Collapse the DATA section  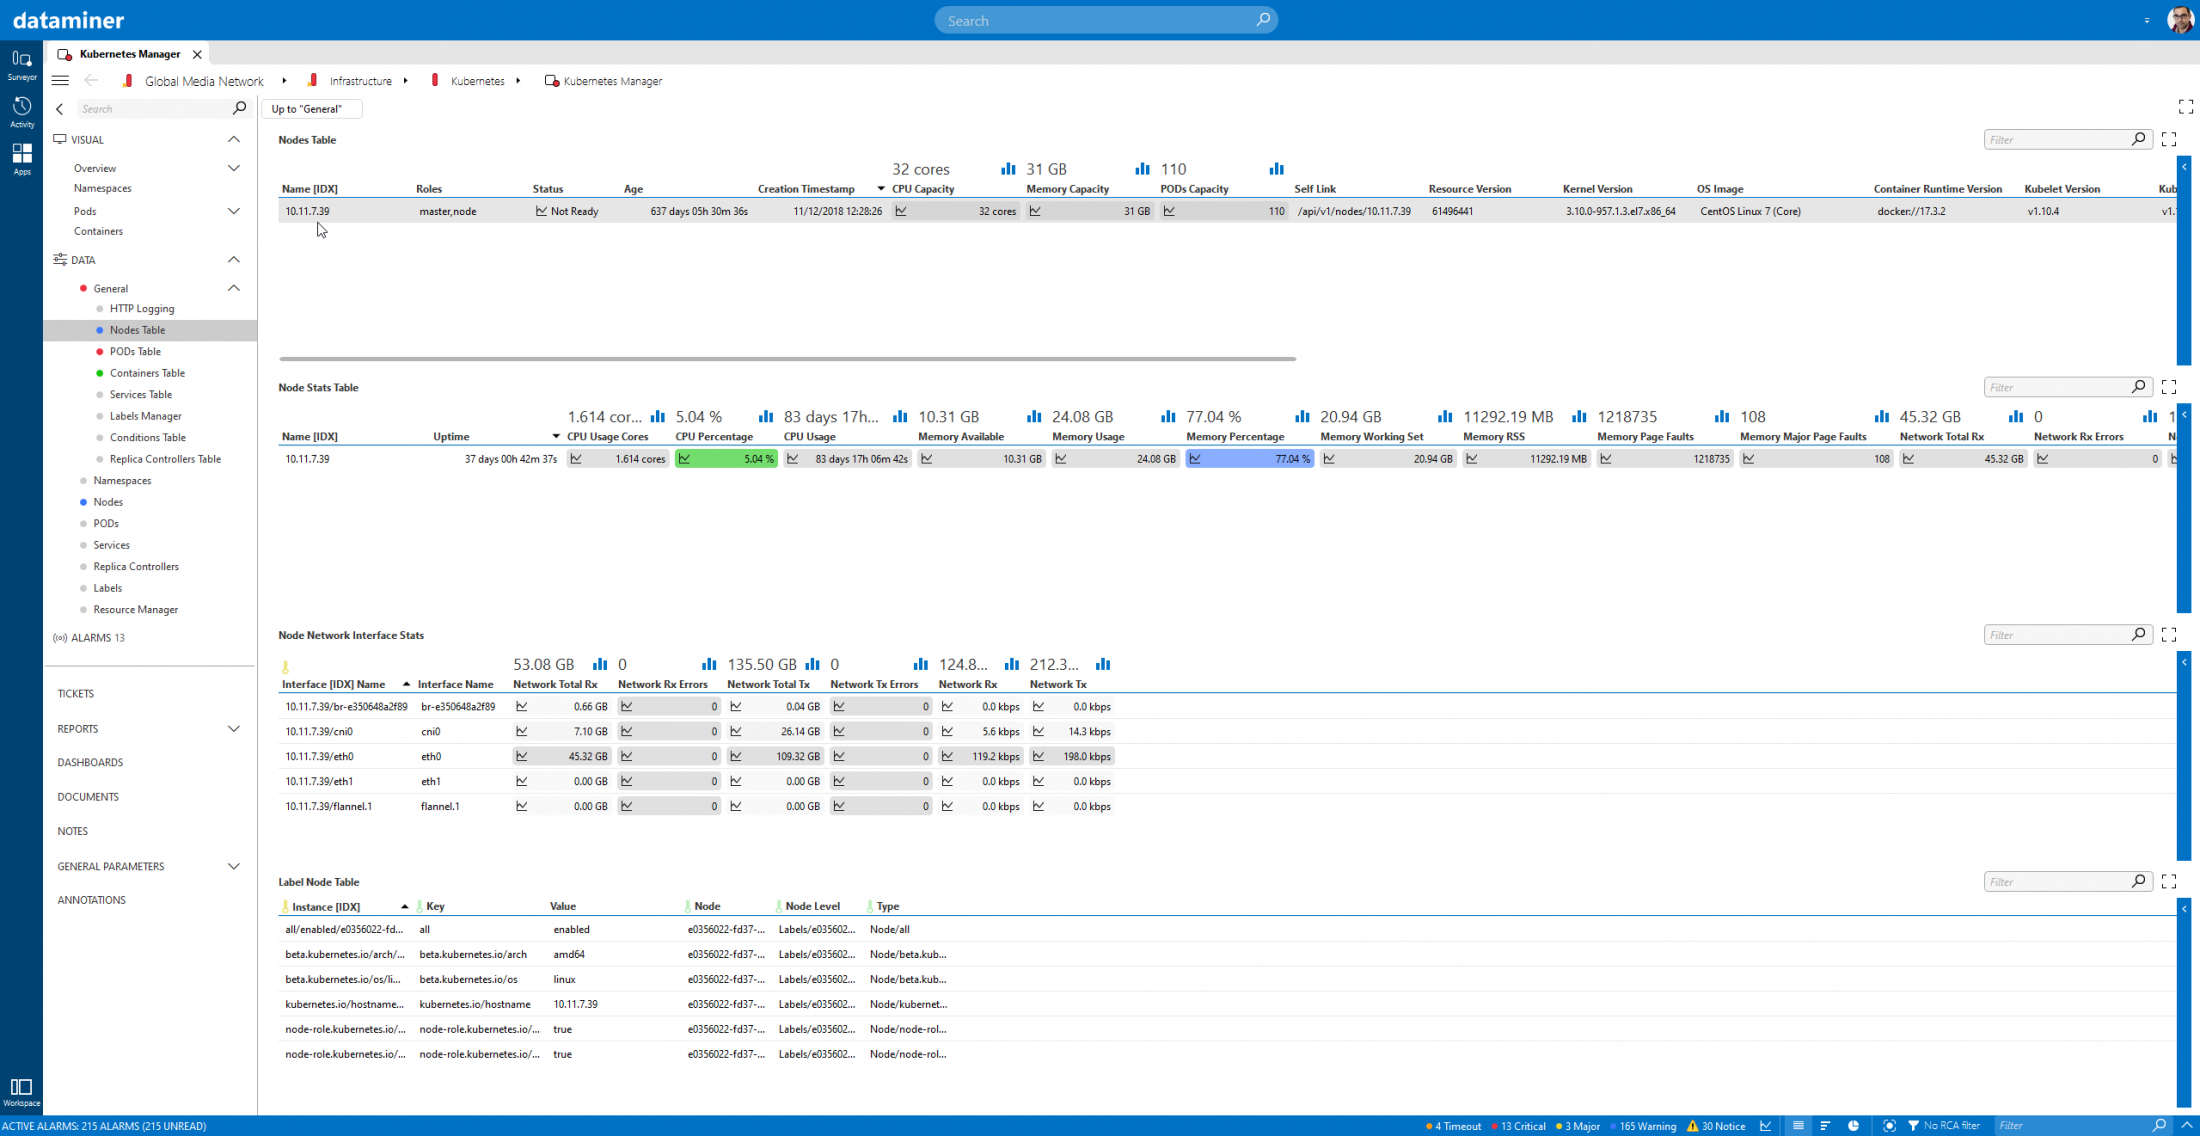coord(233,259)
